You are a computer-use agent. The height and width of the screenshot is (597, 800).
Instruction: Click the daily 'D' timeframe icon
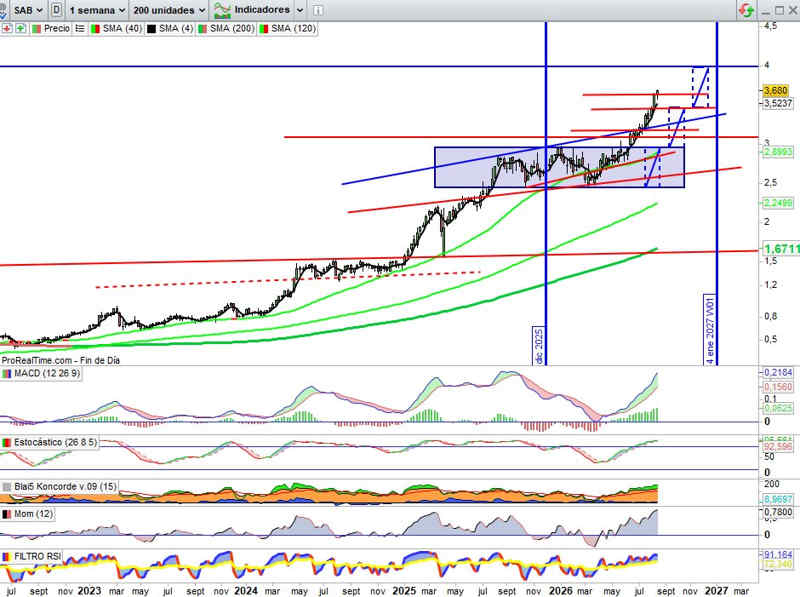click(x=57, y=10)
